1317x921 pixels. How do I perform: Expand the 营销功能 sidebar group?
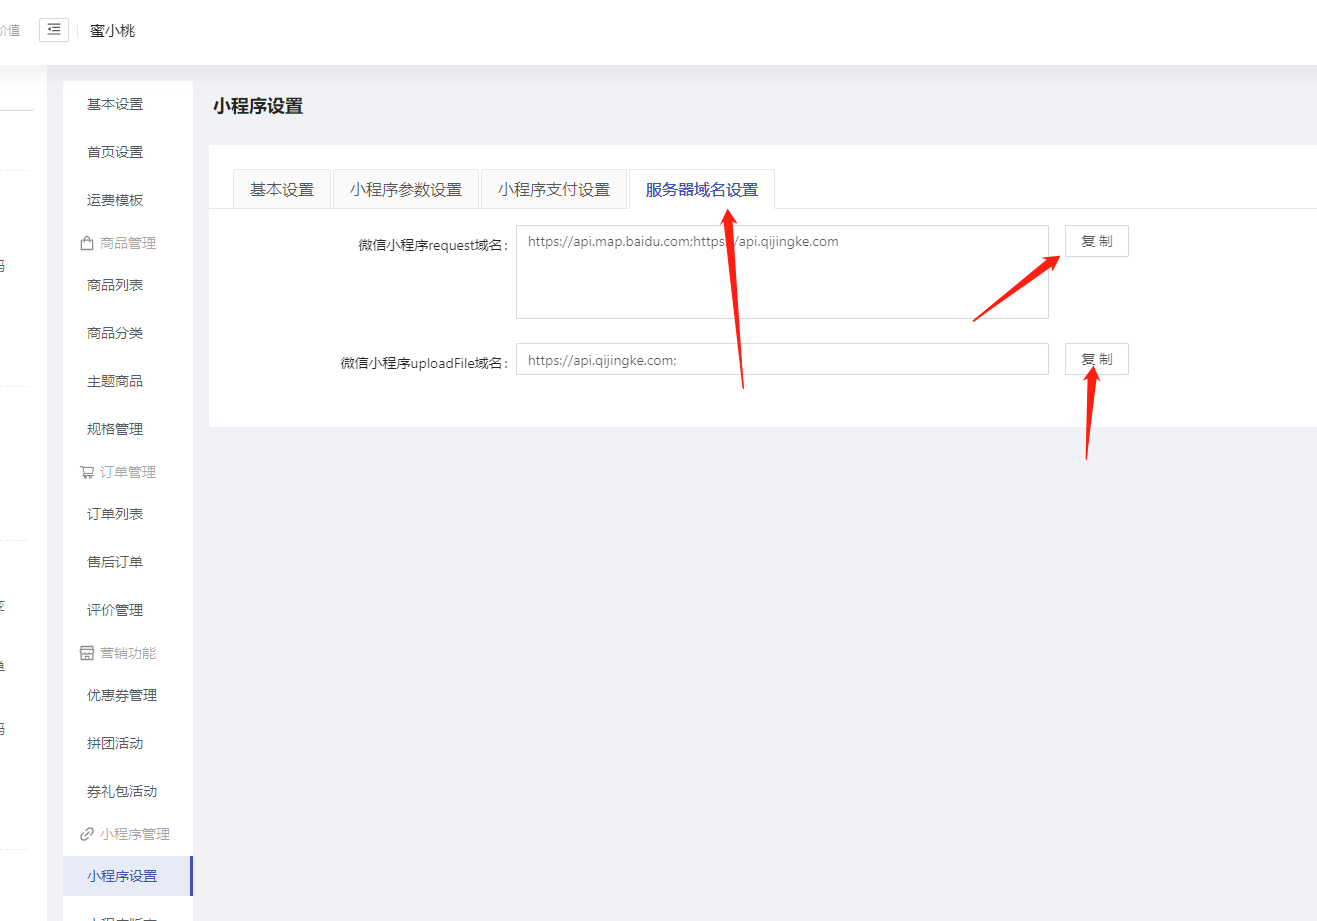point(127,653)
